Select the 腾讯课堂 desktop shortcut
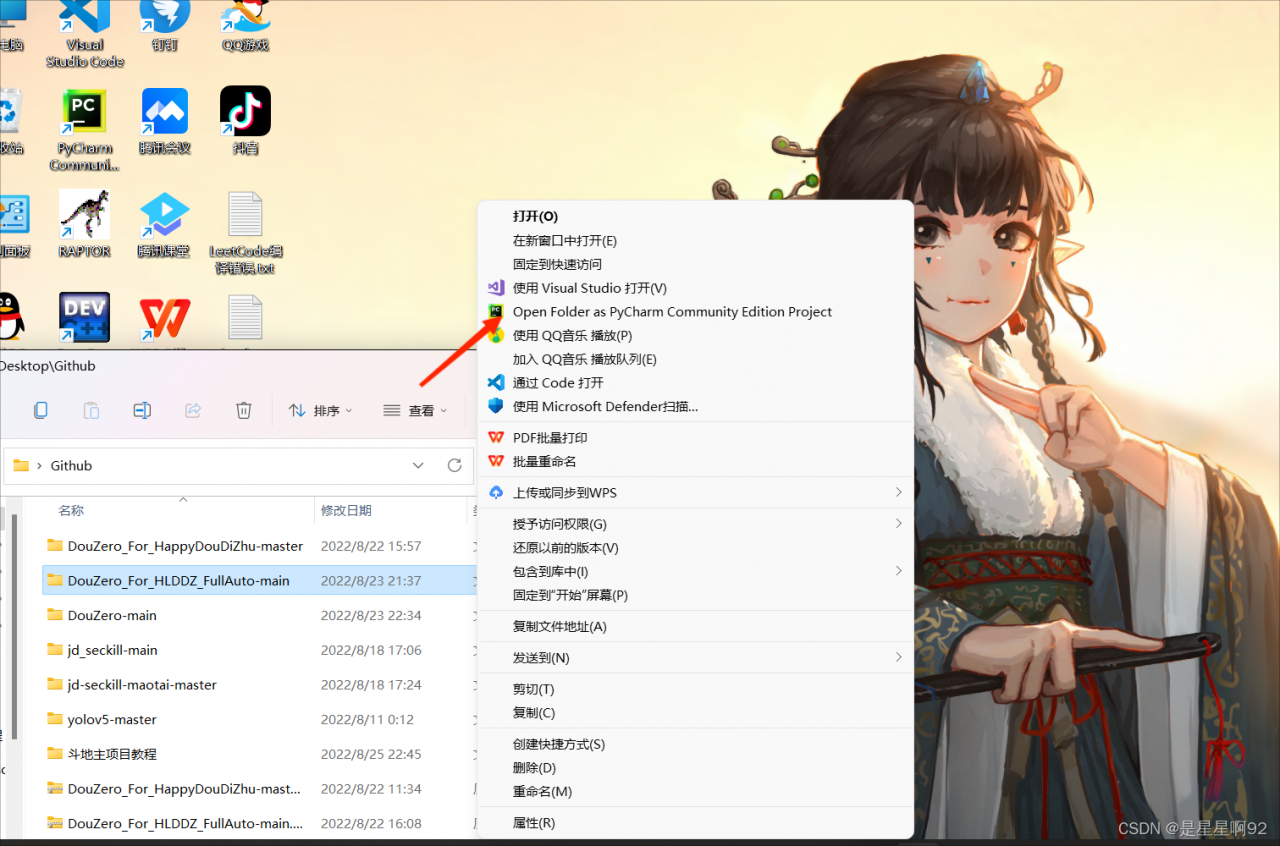 click(x=164, y=224)
